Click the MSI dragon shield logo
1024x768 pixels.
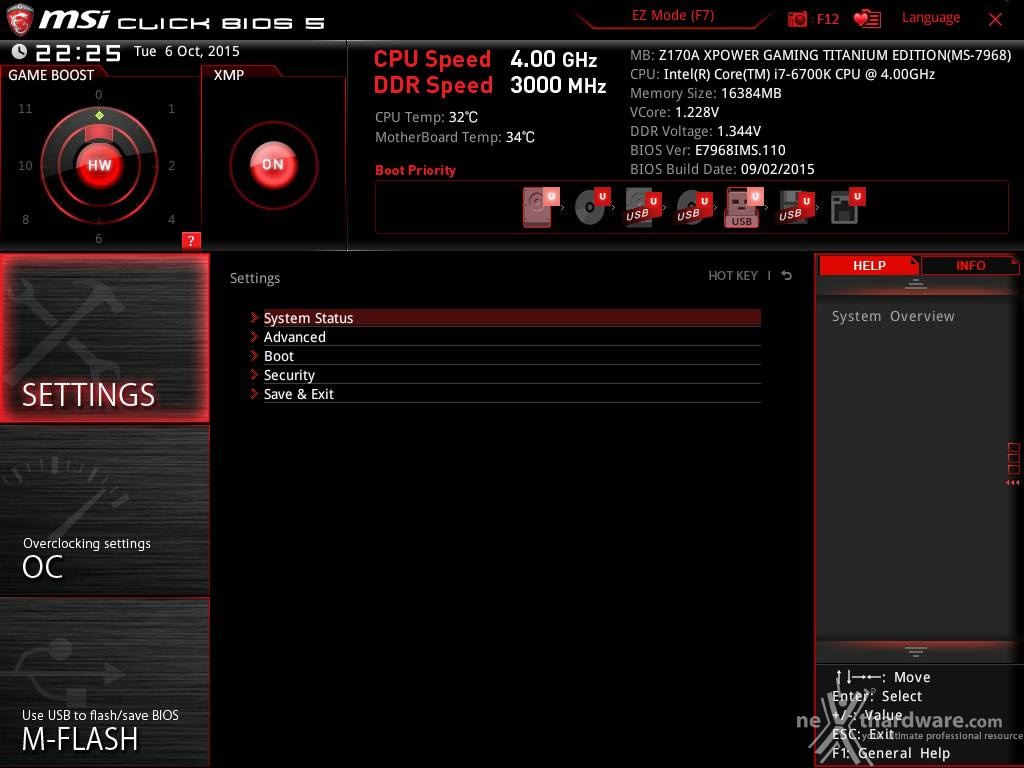(x=20, y=20)
